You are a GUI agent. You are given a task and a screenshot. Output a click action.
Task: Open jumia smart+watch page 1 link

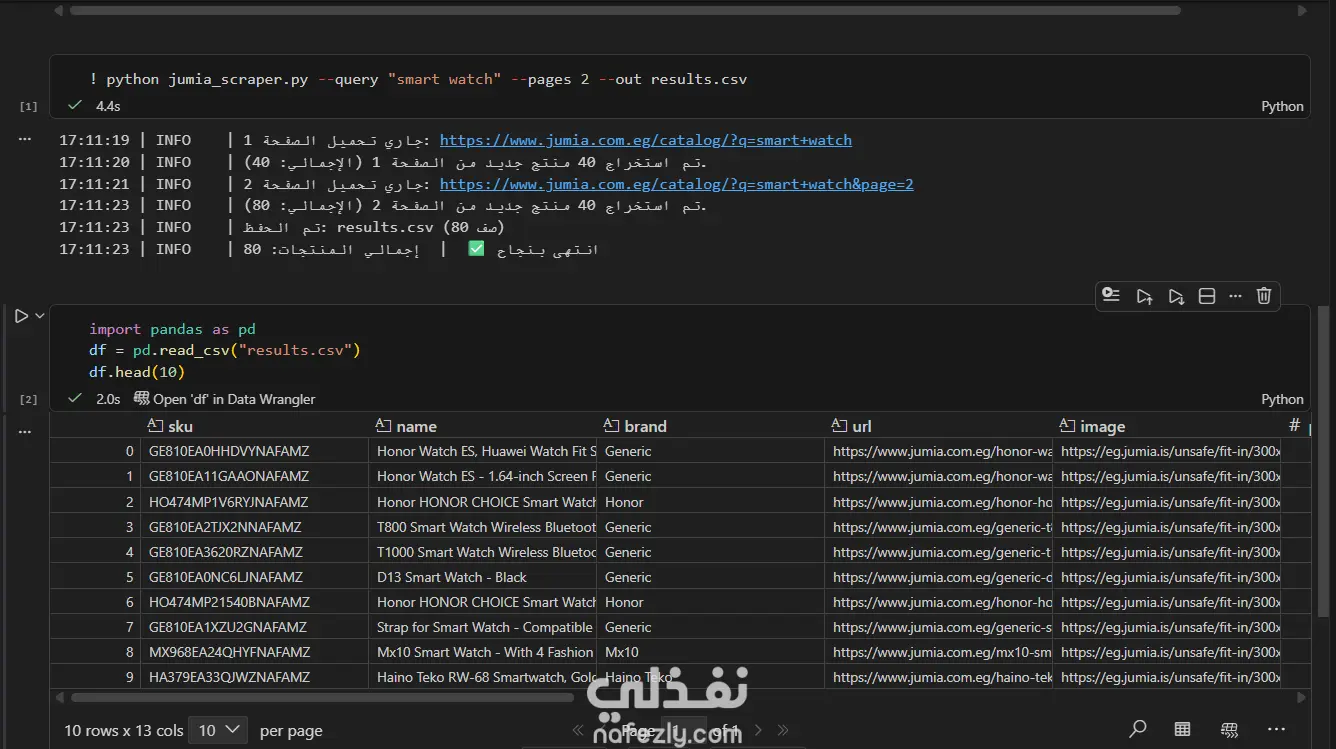point(646,140)
